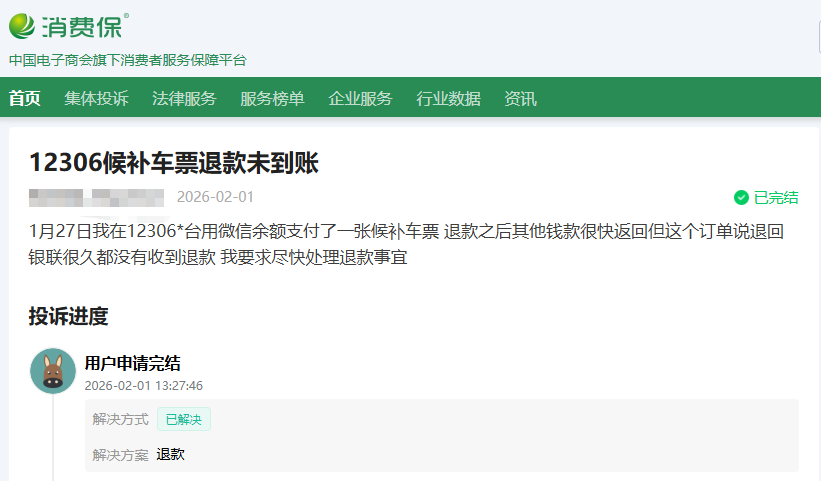Click the donkey user avatar in progress timeline
The image size is (821, 481).
click(53, 371)
